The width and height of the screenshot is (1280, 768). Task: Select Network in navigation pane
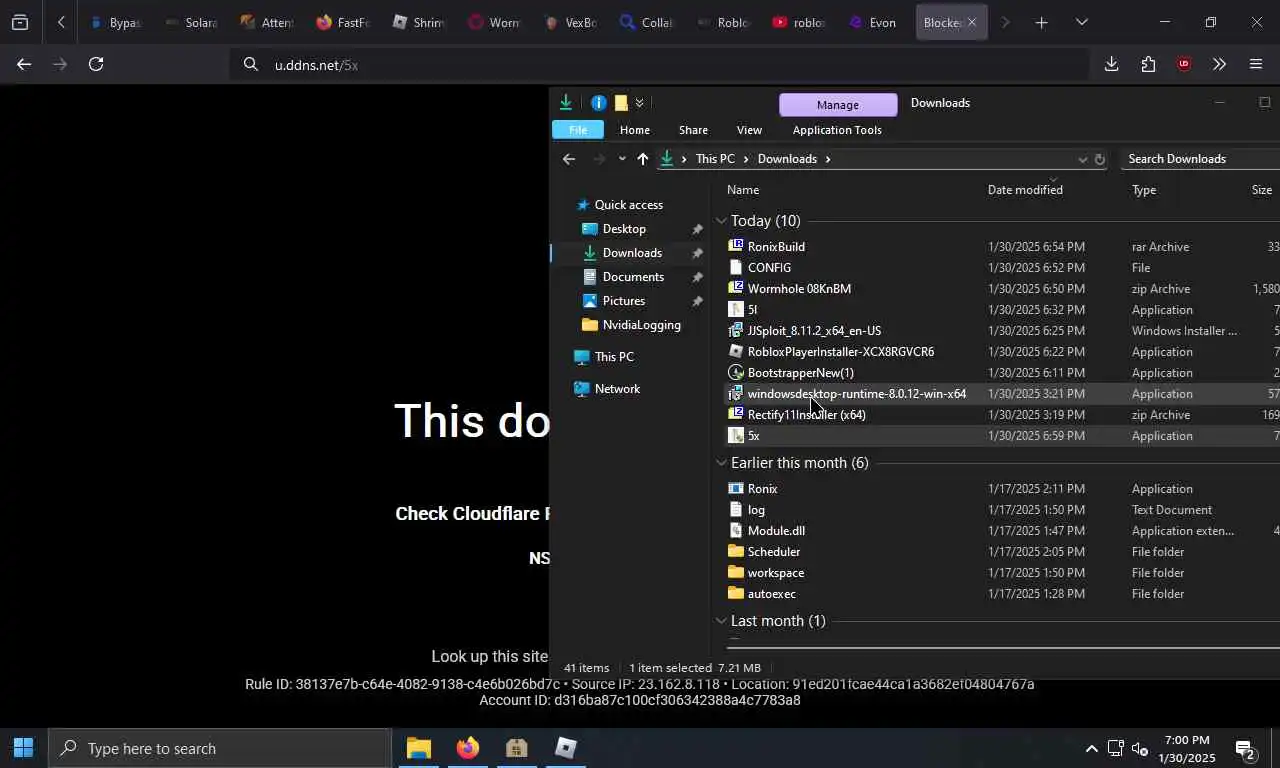pos(617,389)
